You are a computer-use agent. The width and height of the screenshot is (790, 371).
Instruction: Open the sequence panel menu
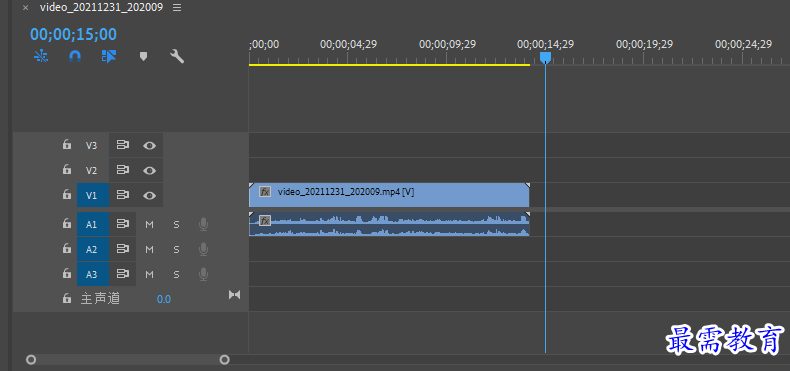pyautogui.click(x=177, y=8)
